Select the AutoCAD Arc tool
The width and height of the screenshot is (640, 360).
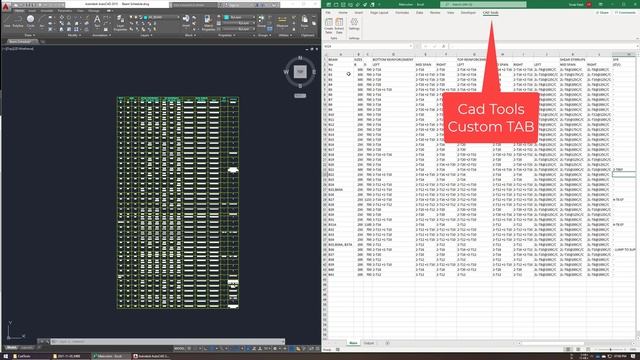41,20
